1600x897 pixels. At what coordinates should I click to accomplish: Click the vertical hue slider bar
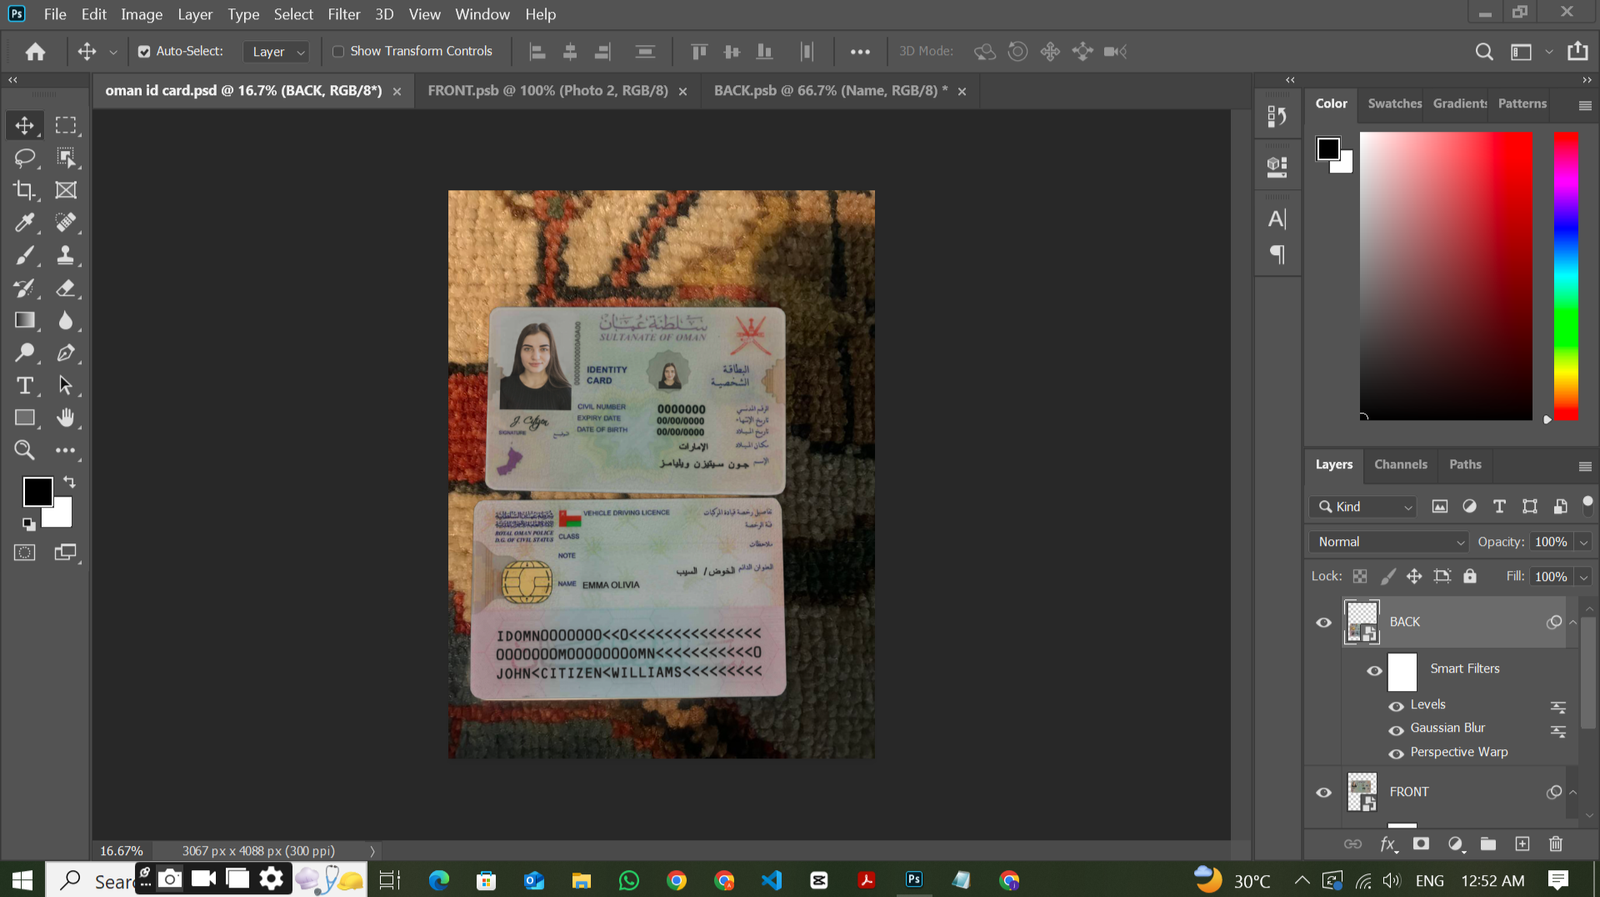tap(1565, 275)
